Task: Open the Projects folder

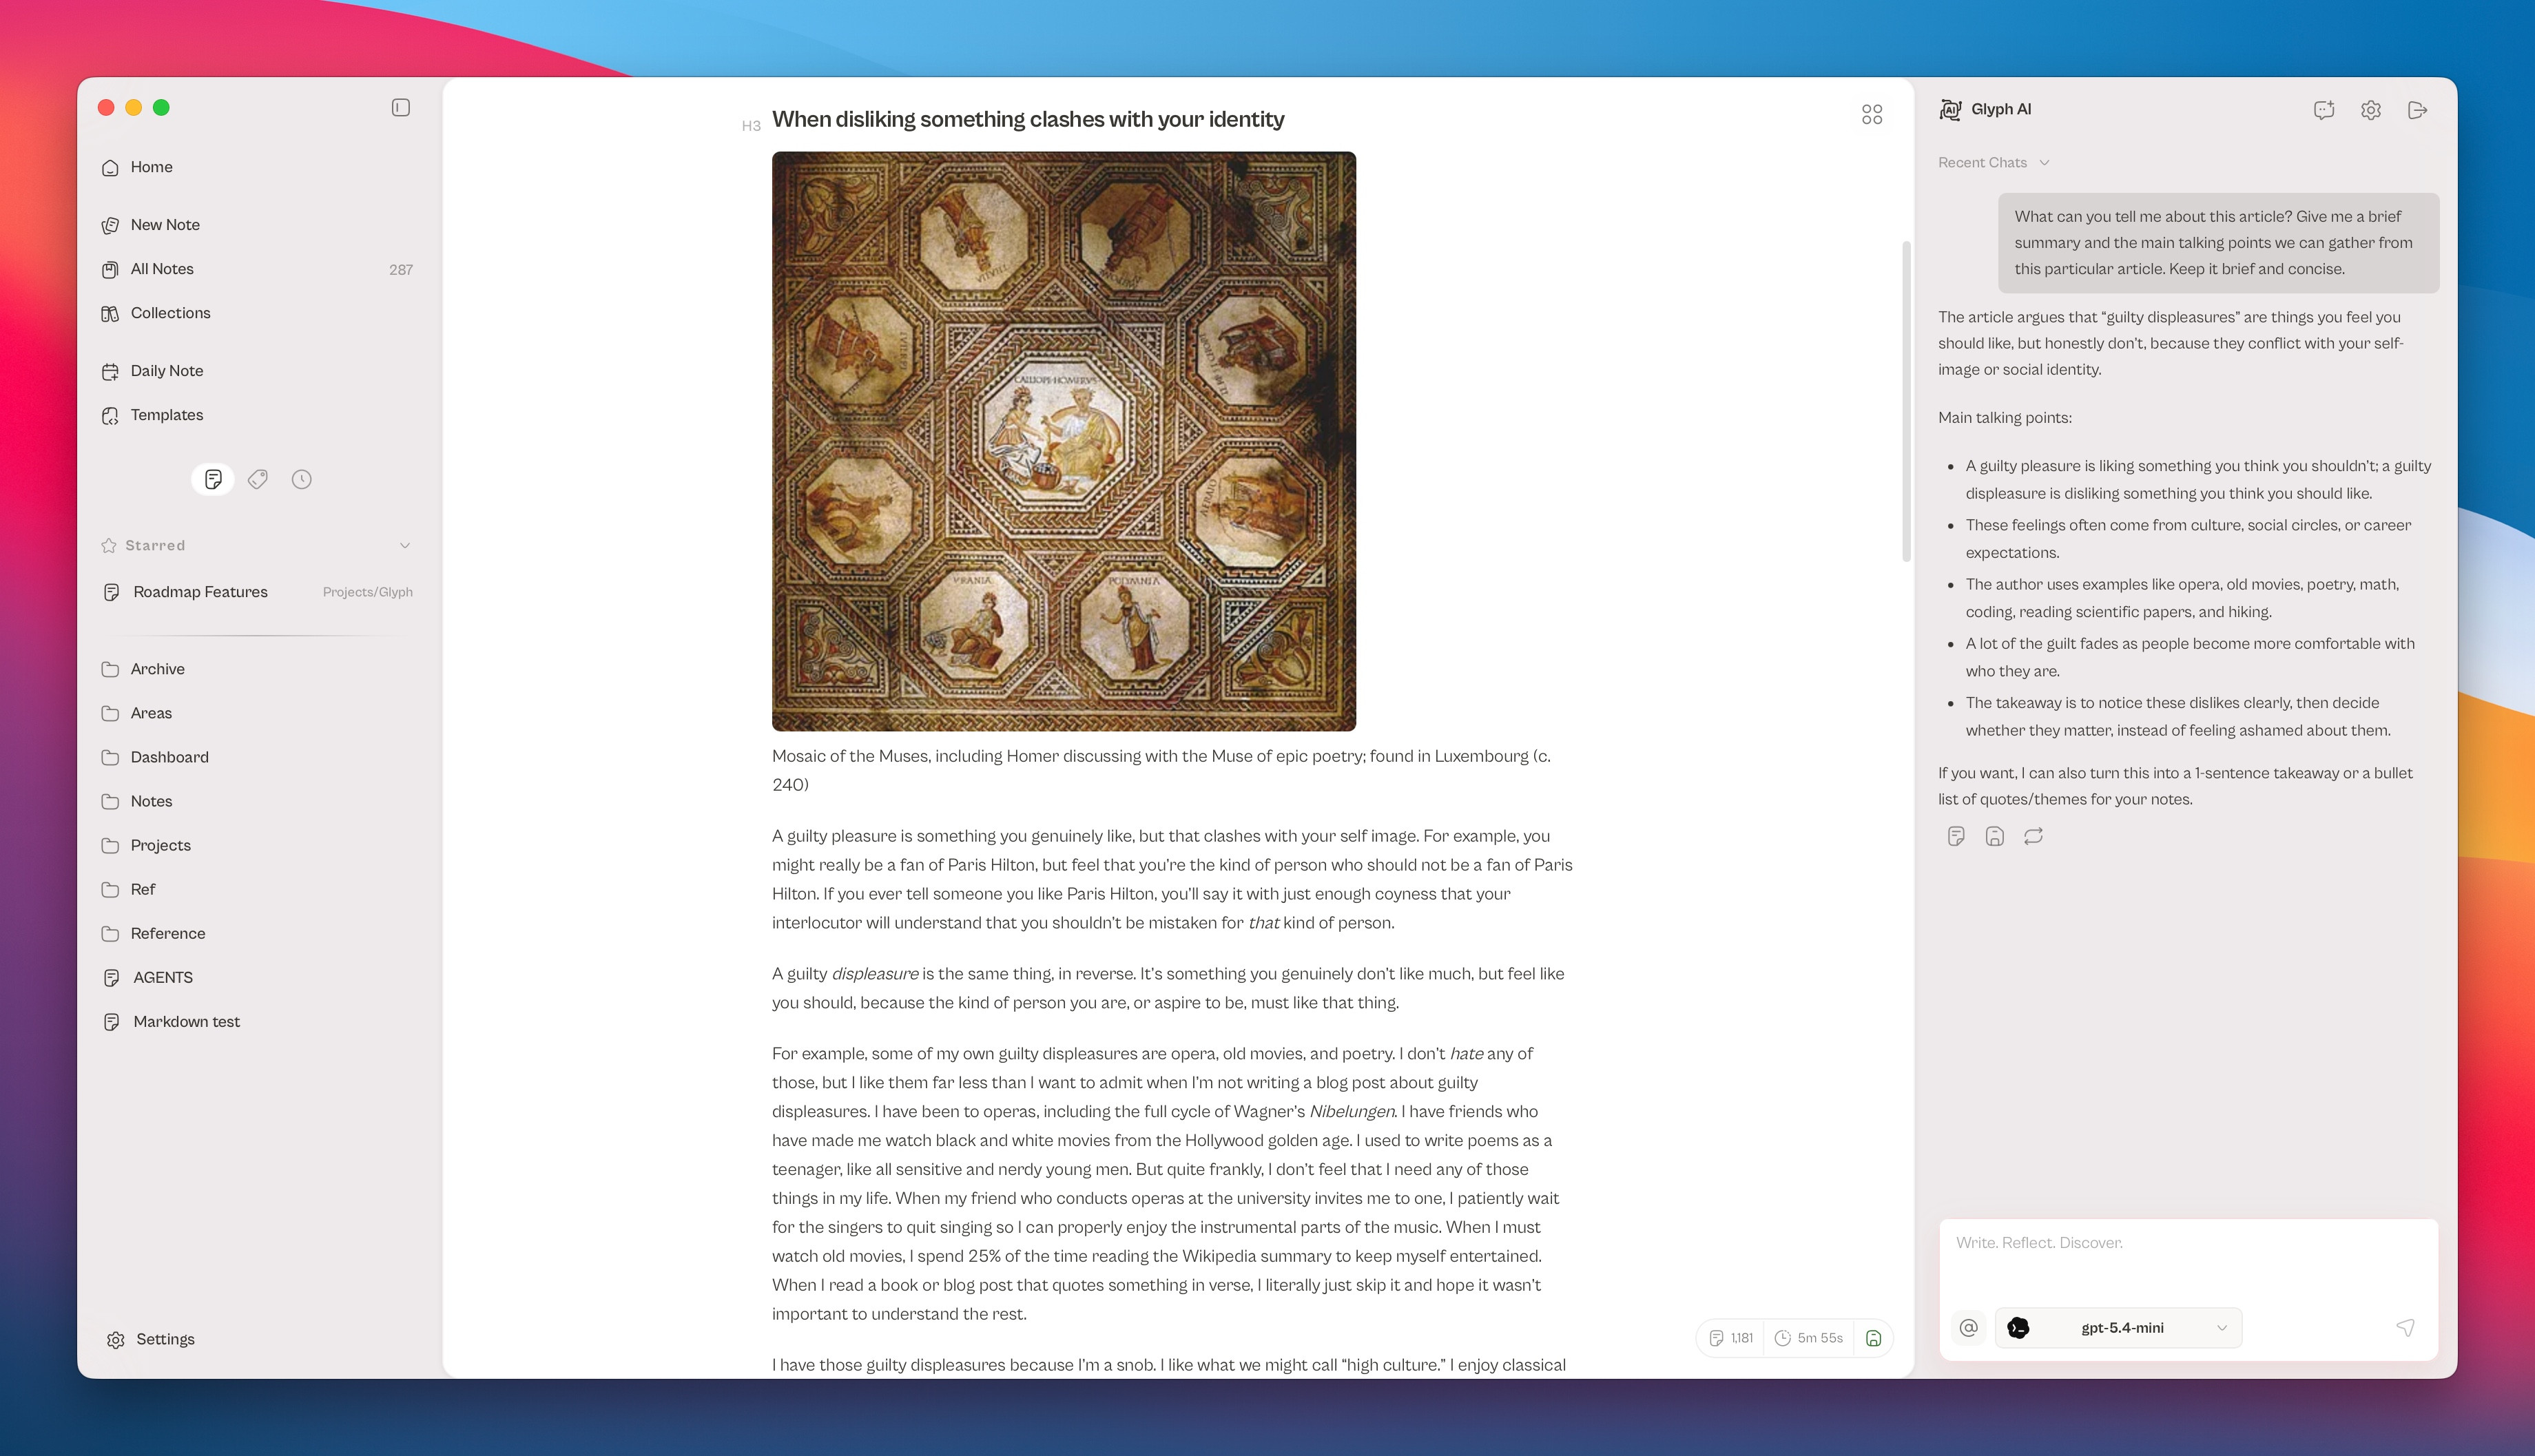Action: point(160,845)
